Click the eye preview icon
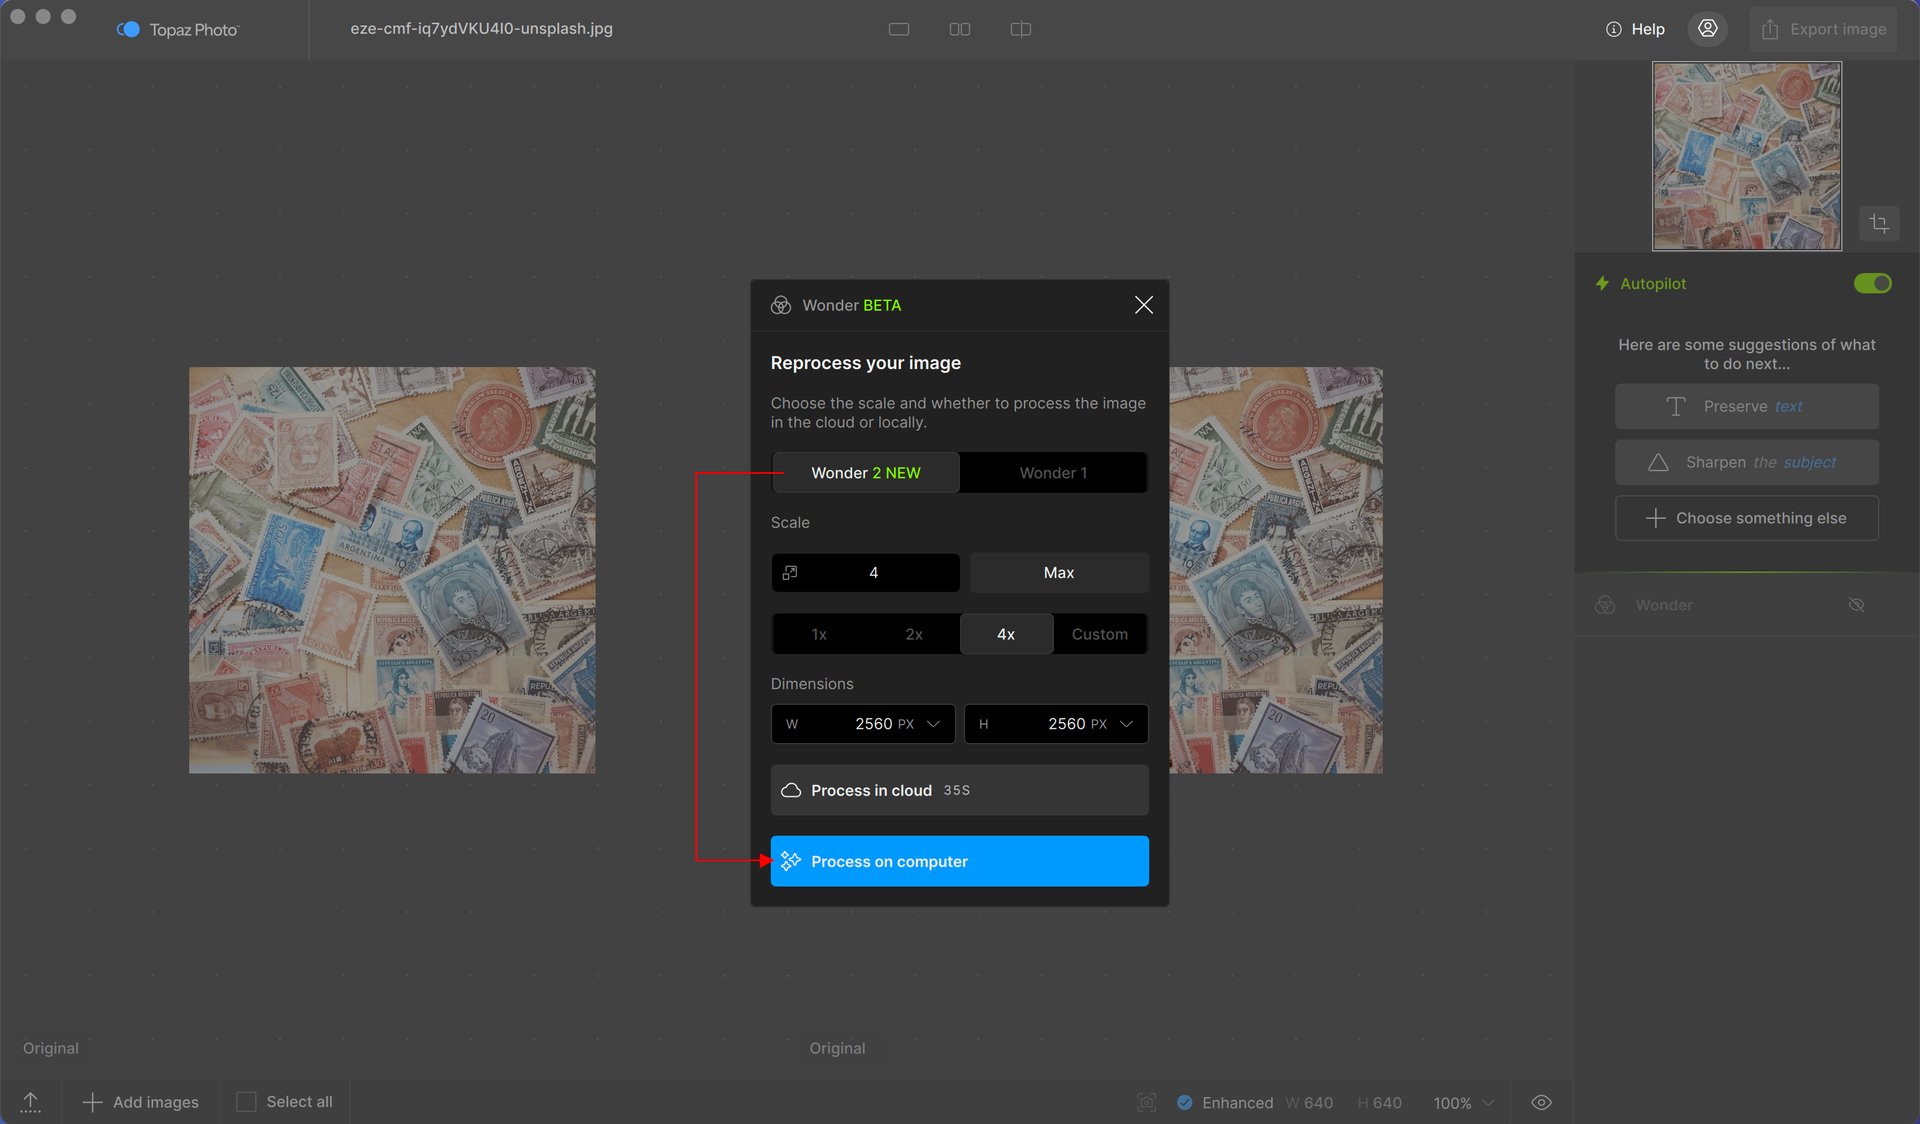1920x1124 pixels. pyautogui.click(x=1541, y=1102)
